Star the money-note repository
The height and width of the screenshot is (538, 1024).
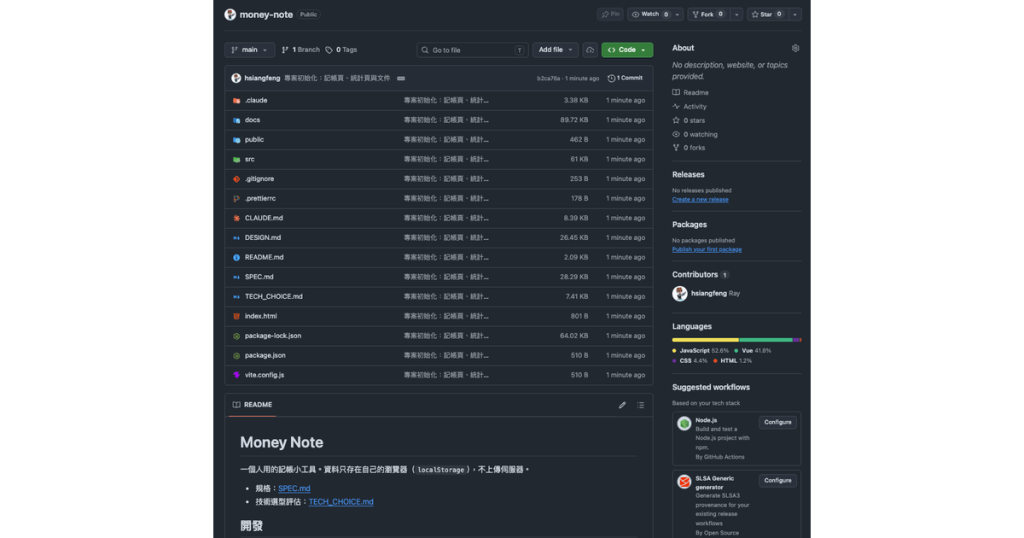coord(767,14)
